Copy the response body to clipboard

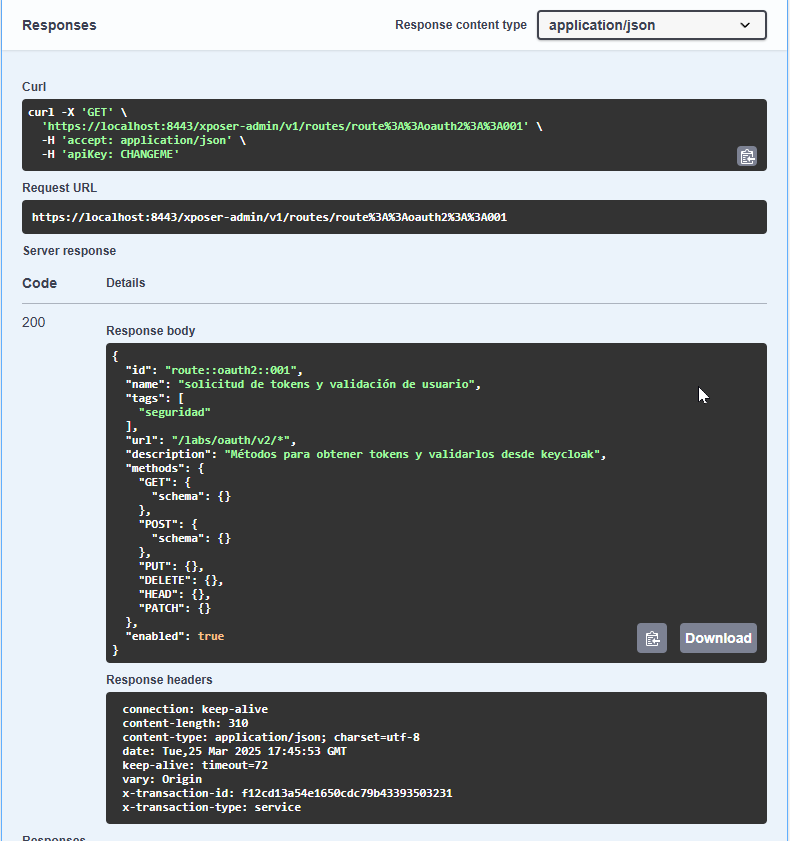pyautogui.click(x=652, y=638)
